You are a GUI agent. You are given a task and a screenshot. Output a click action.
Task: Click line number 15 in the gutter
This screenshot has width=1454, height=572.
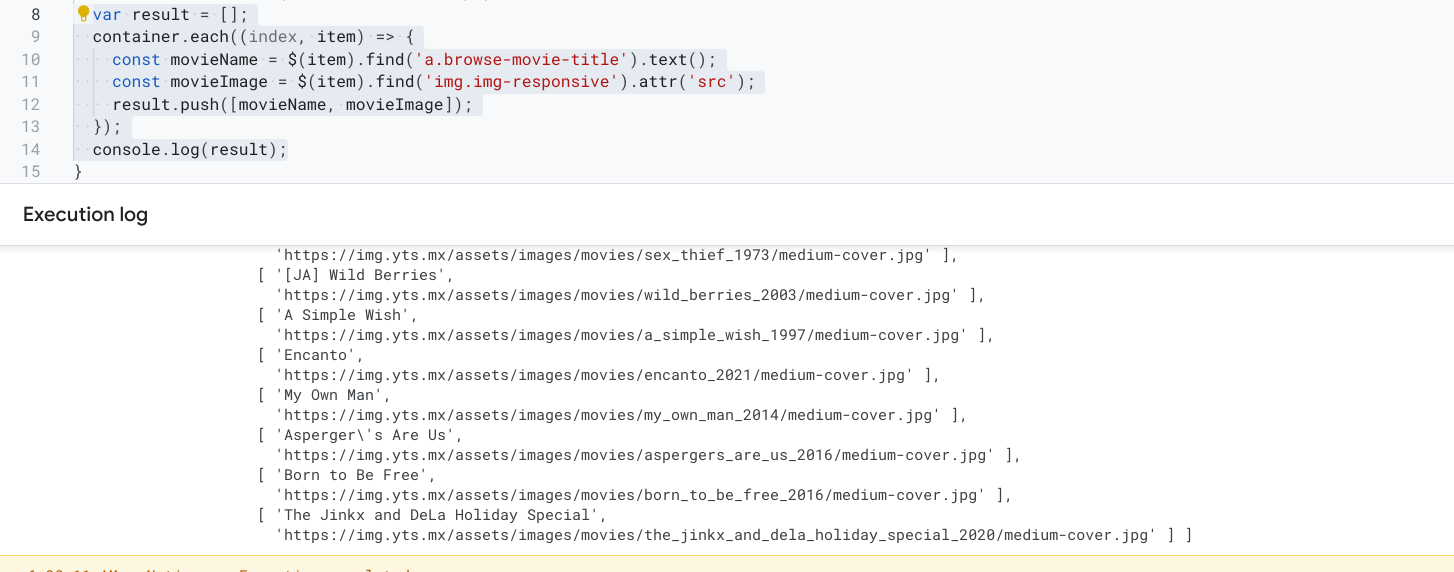click(30, 172)
